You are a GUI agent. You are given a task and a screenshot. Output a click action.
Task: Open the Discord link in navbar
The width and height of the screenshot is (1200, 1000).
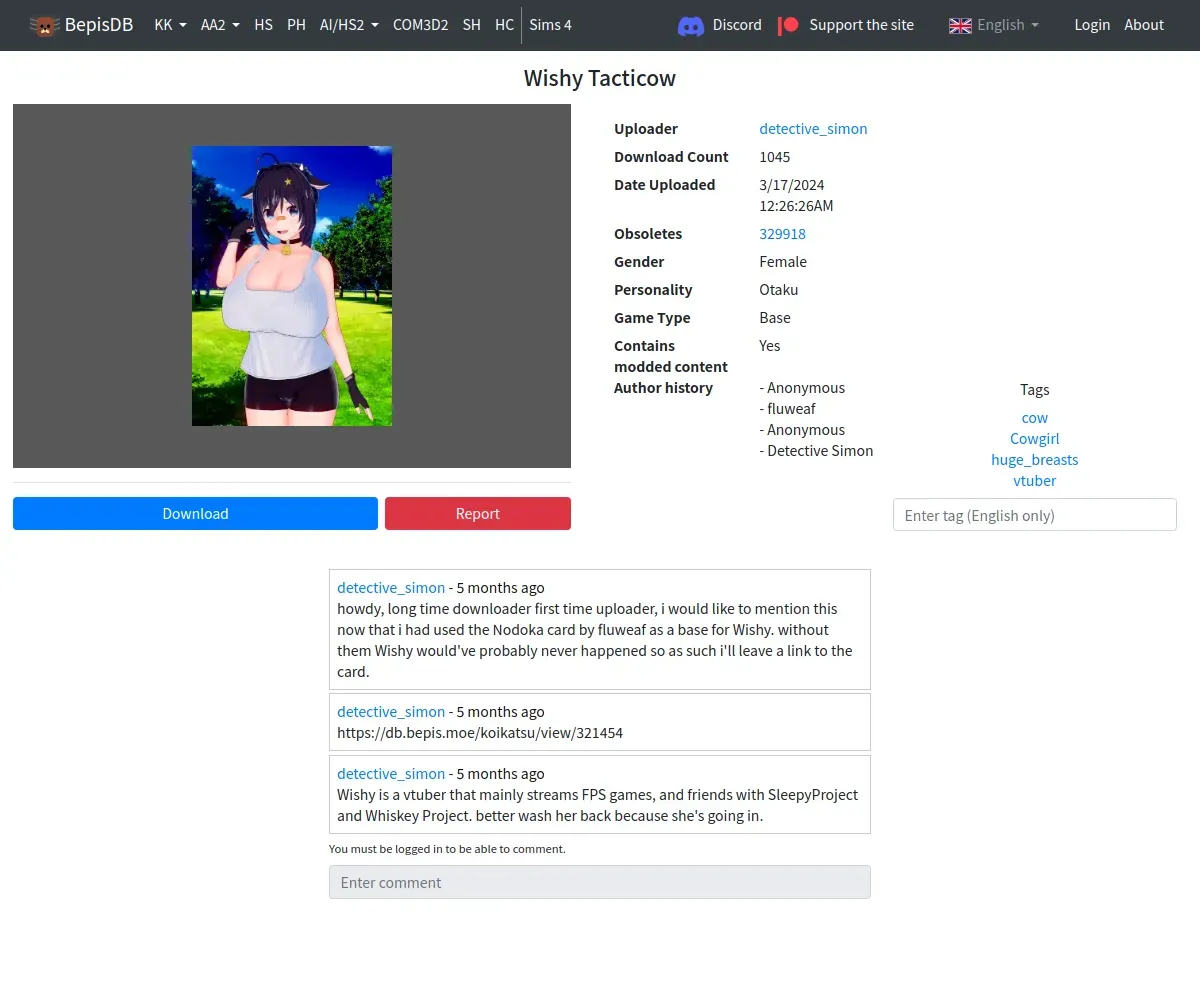pyautogui.click(x=737, y=25)
